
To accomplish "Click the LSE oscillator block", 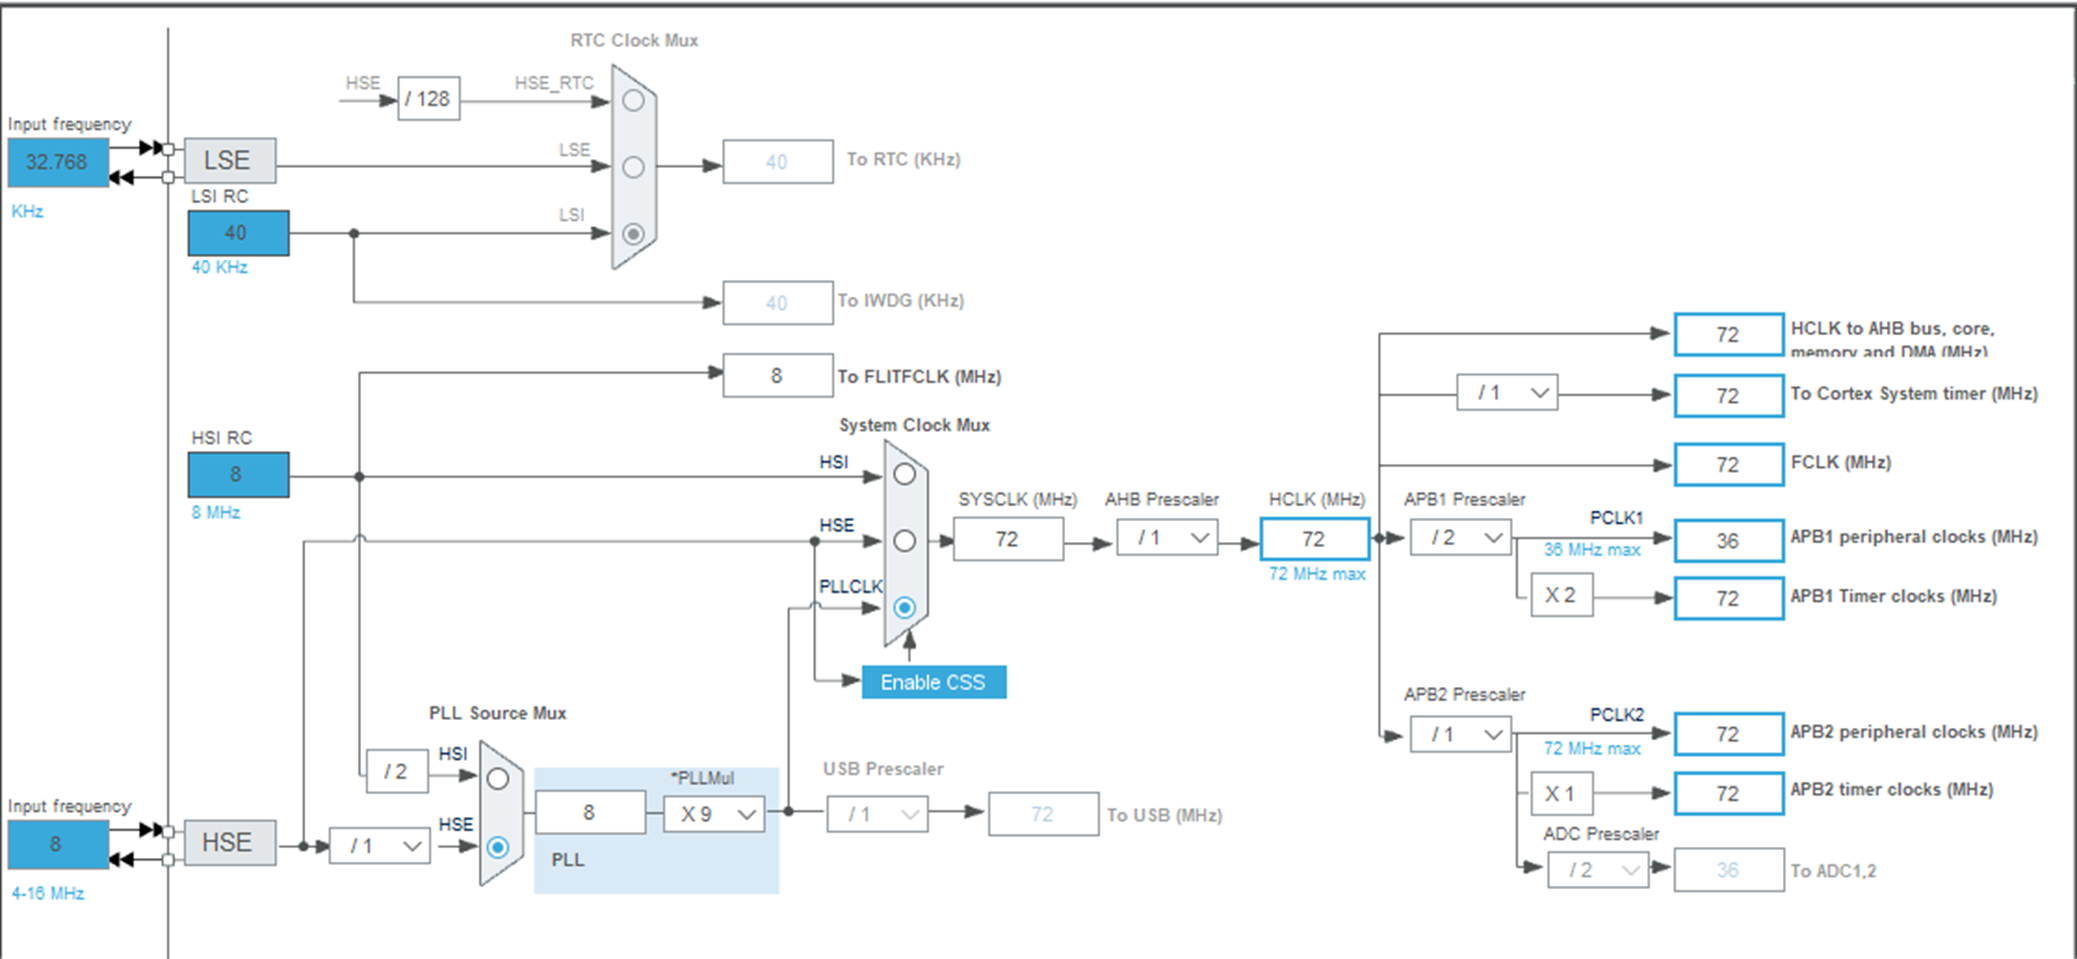I will tap(229, 160).
